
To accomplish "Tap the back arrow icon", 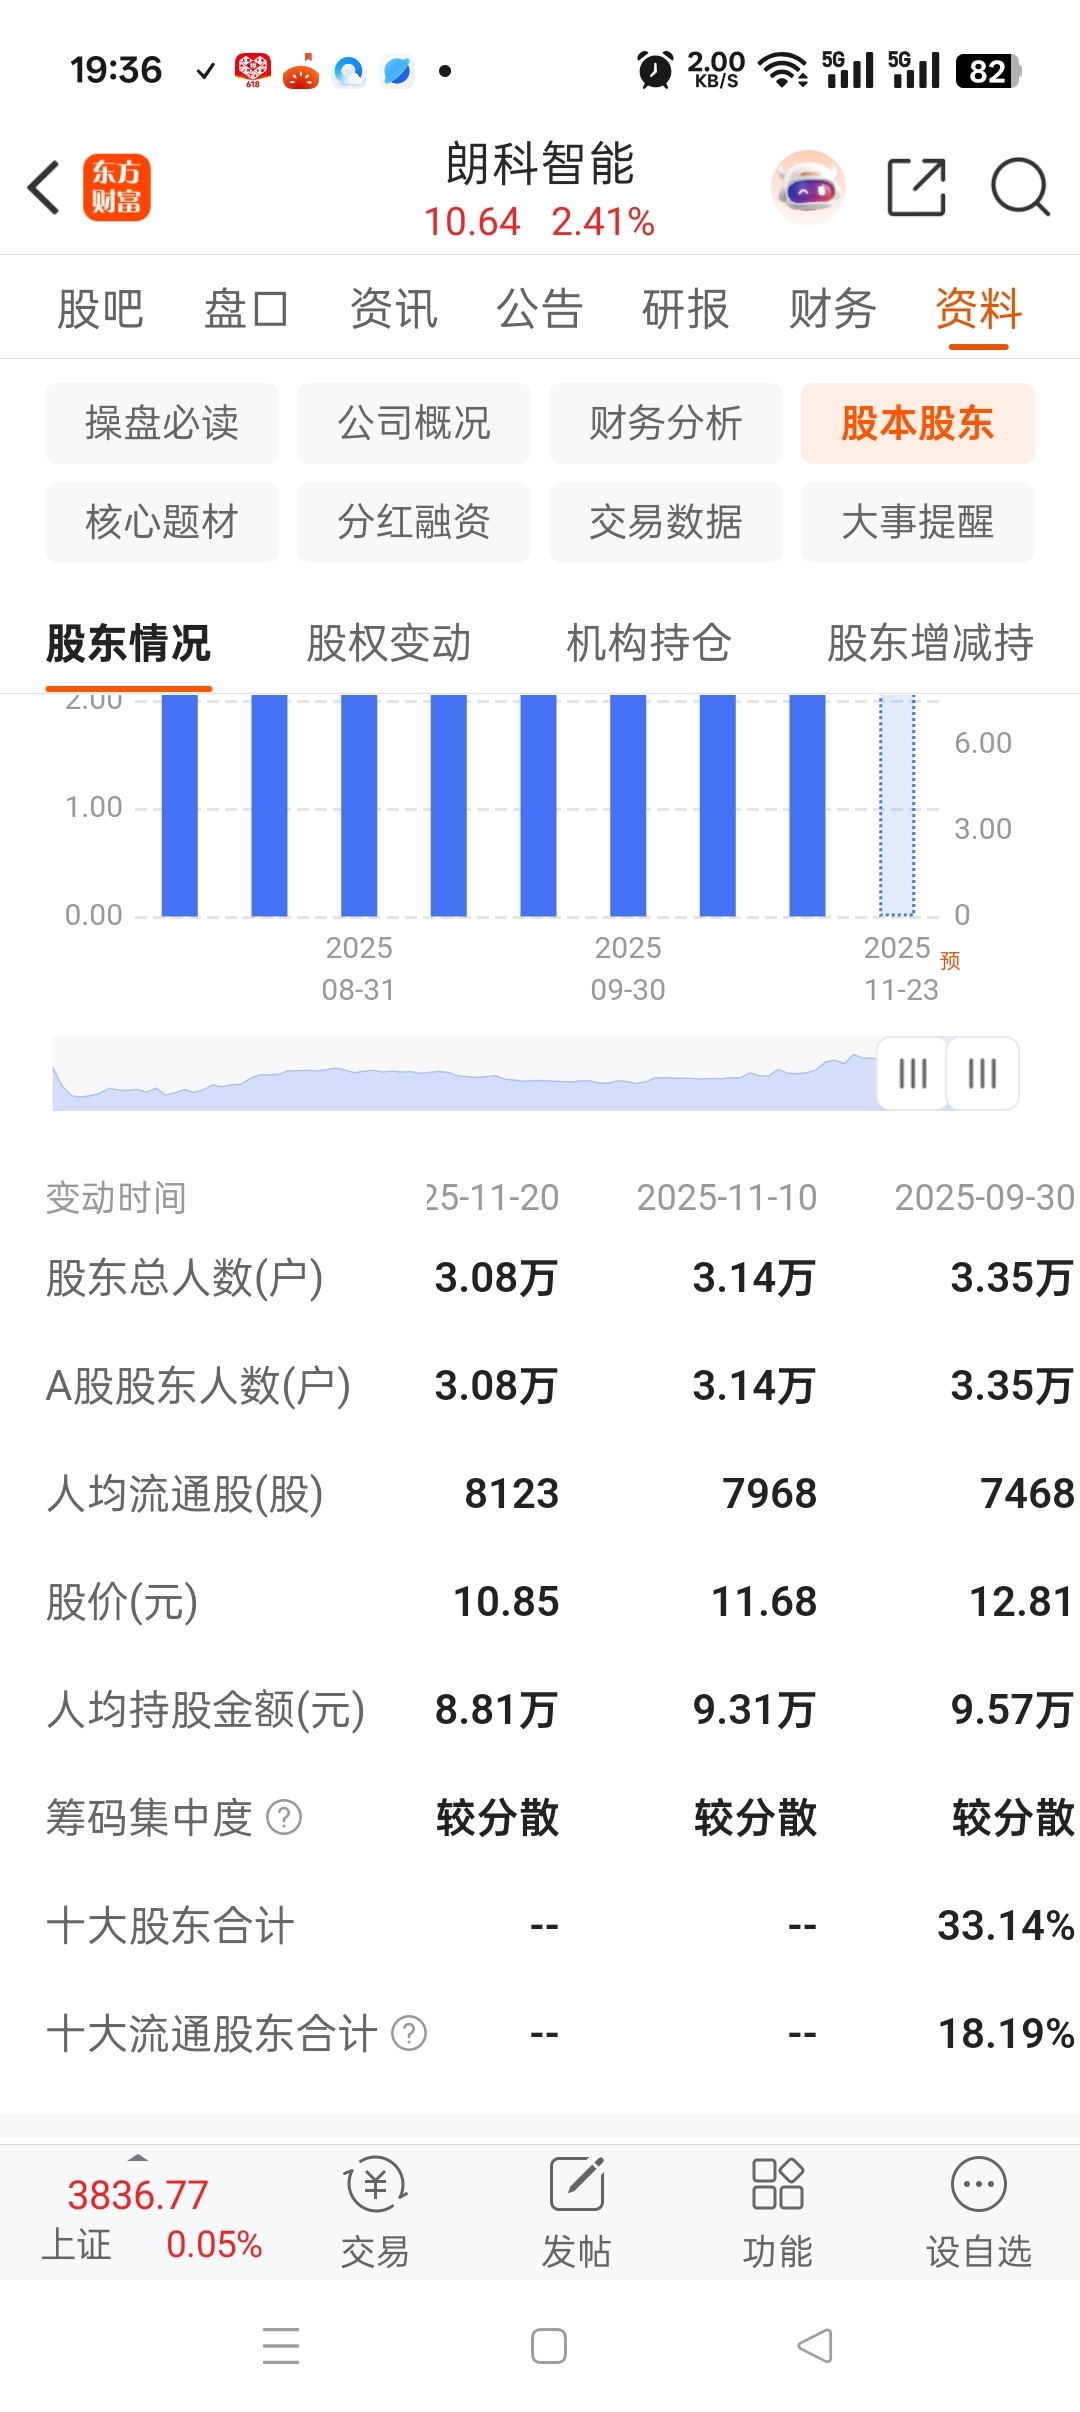I will pos(44,187).
